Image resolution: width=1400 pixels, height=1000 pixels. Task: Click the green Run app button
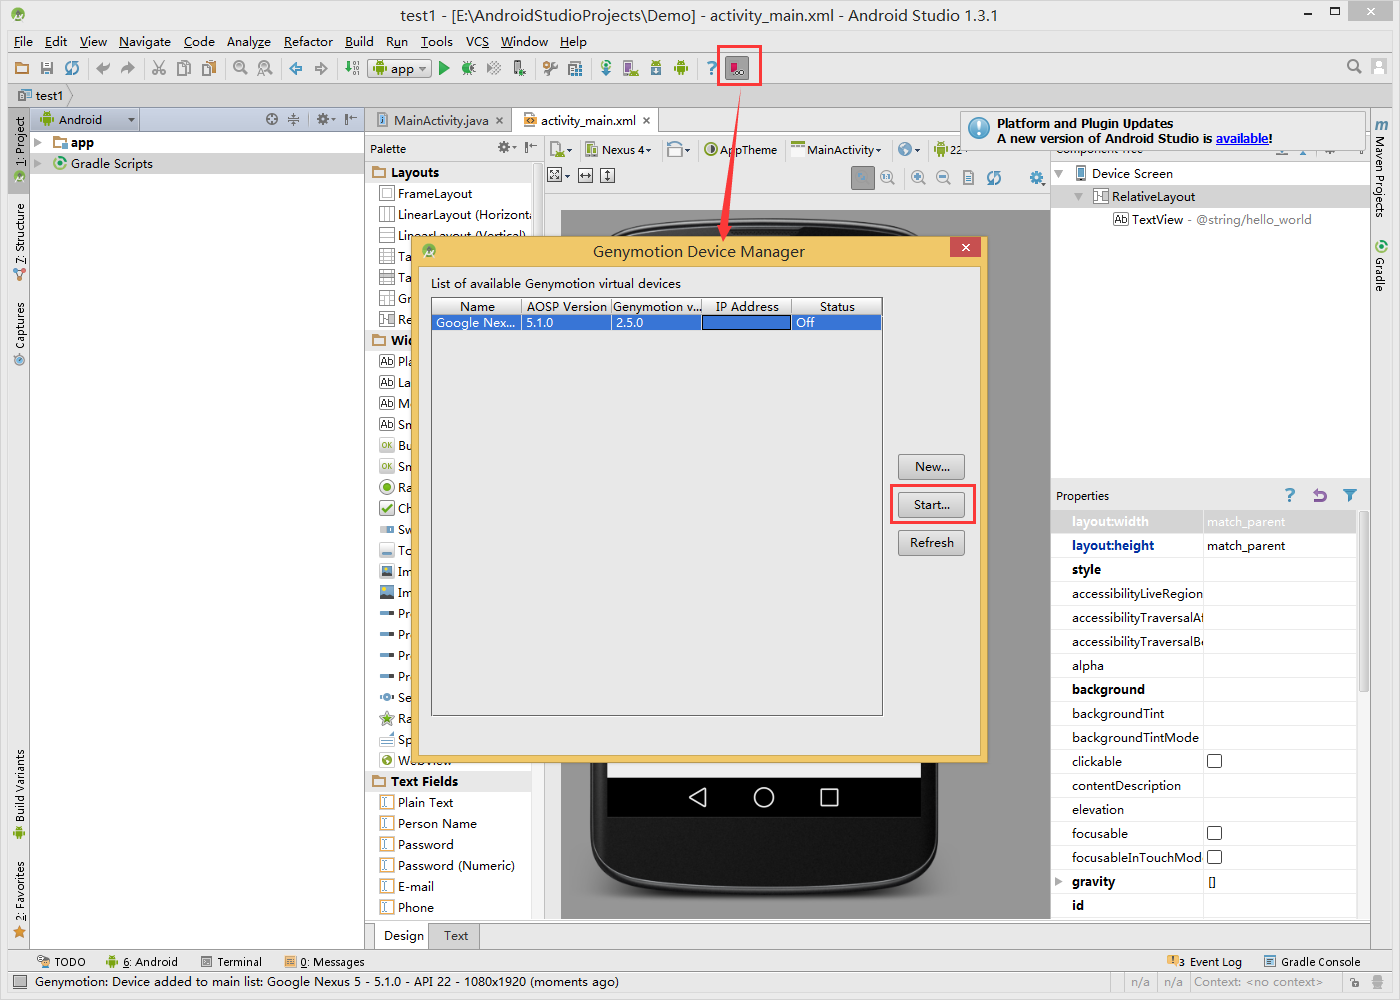[444, 68]
